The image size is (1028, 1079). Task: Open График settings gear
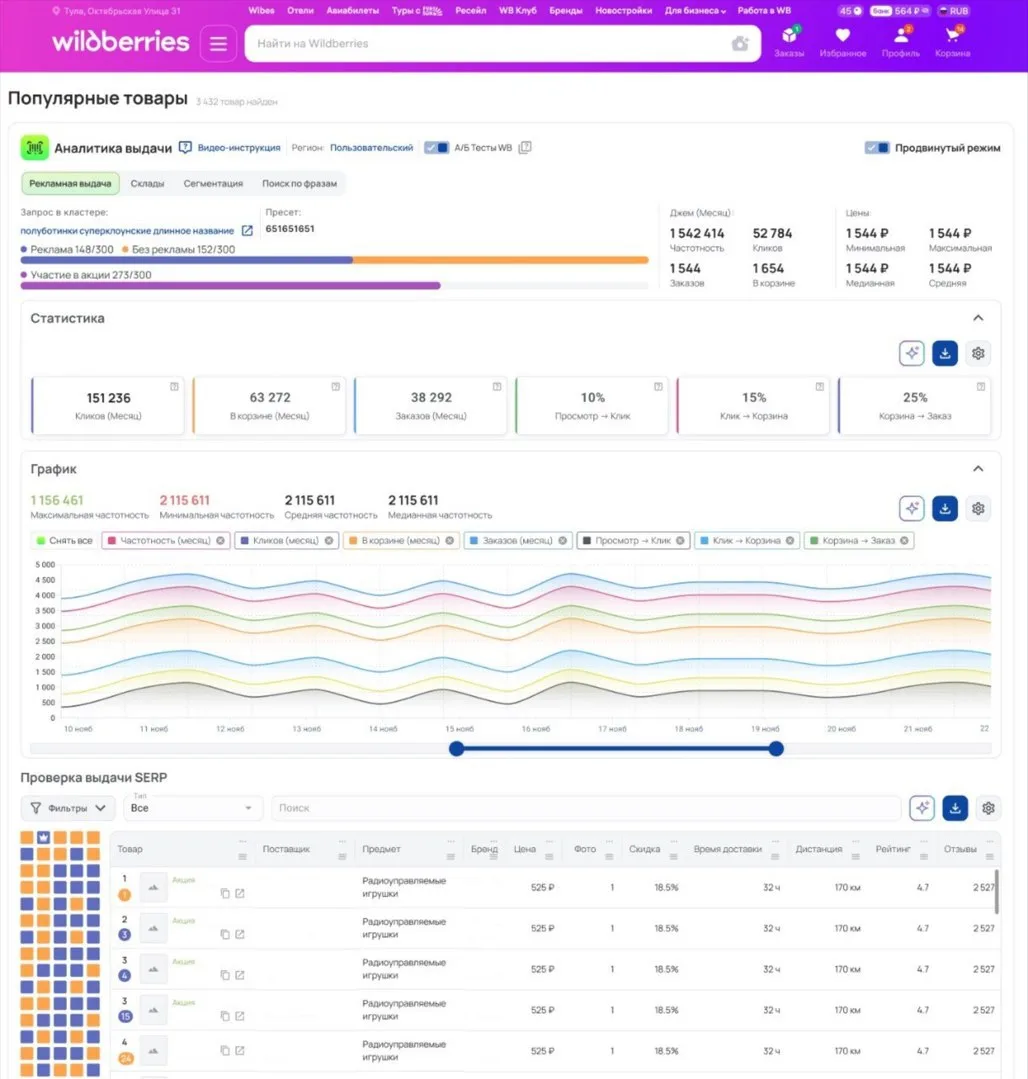[x=978, y=509]
